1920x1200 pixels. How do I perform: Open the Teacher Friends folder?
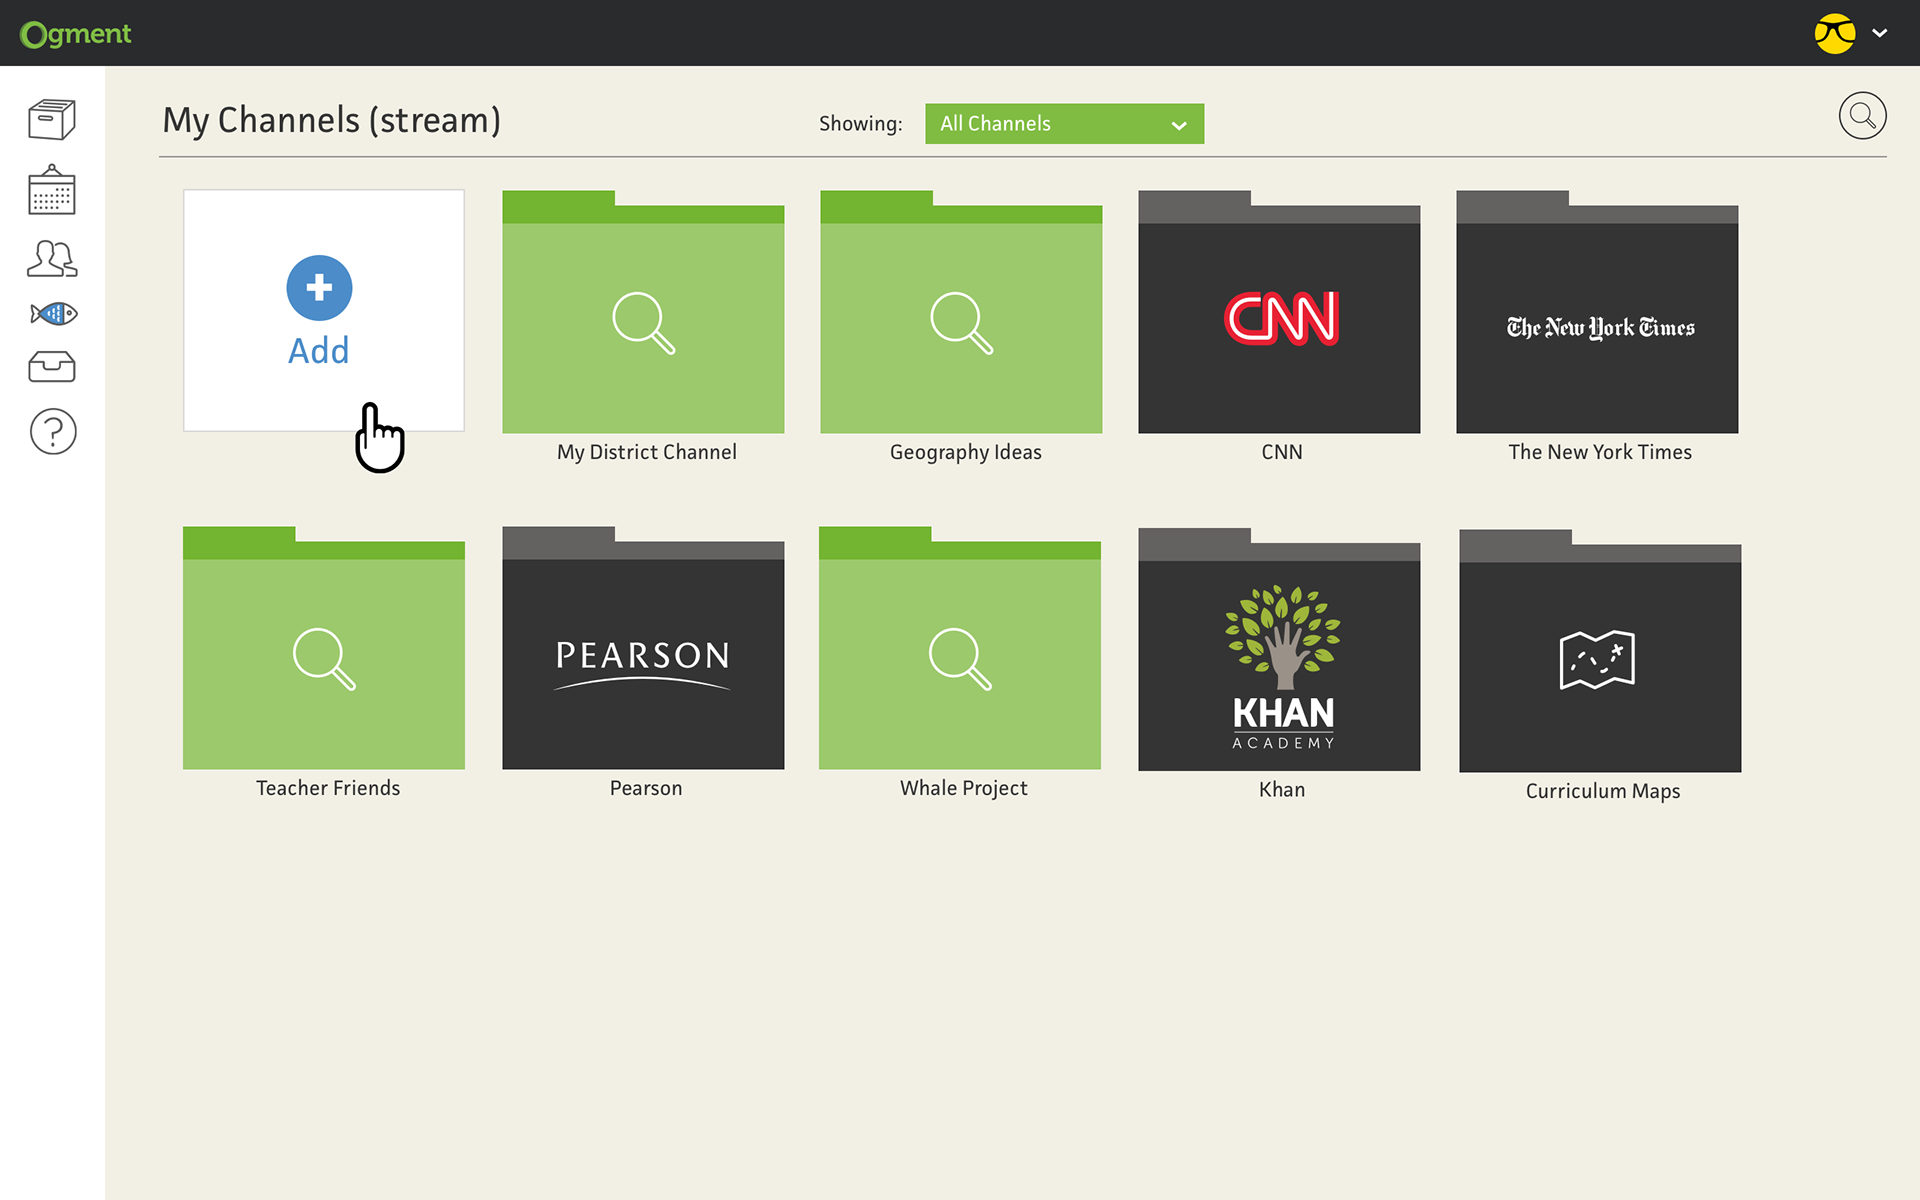[x=324, y=648]
